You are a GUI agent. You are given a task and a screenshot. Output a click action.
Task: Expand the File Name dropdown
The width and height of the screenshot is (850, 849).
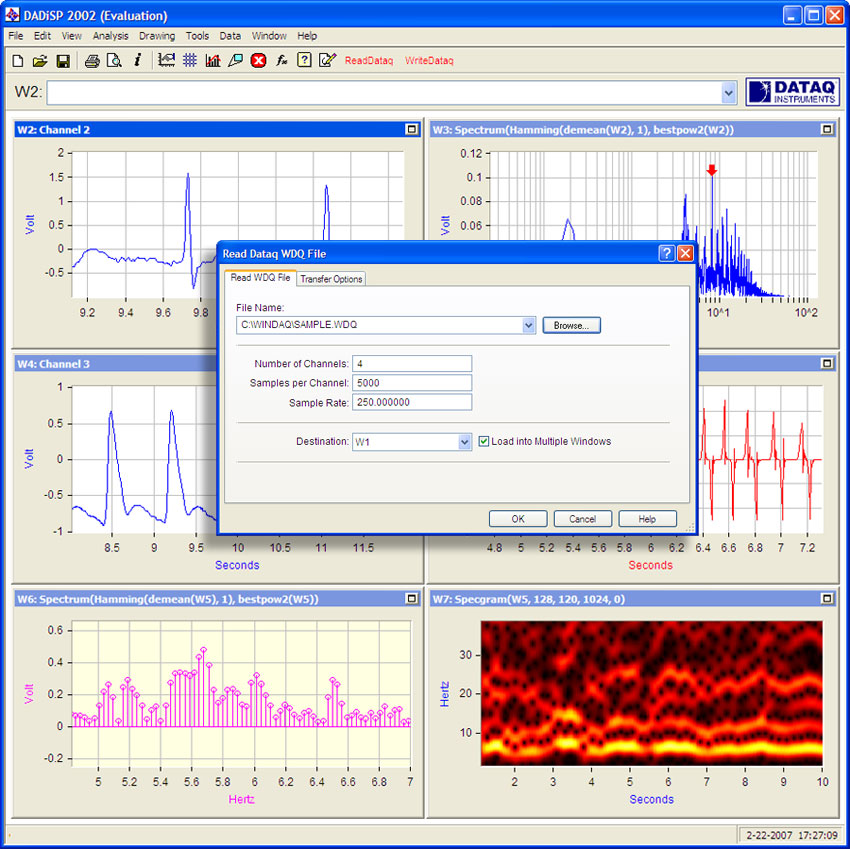pos(529,325)
